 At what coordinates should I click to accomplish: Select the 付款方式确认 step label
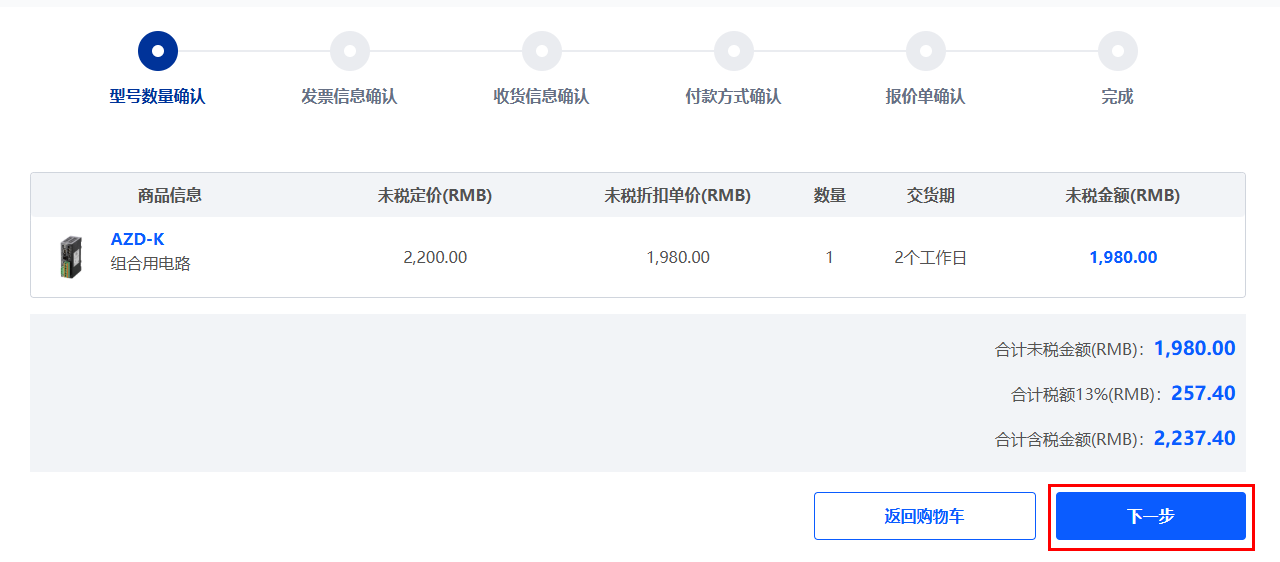click(x=734, y=97)
